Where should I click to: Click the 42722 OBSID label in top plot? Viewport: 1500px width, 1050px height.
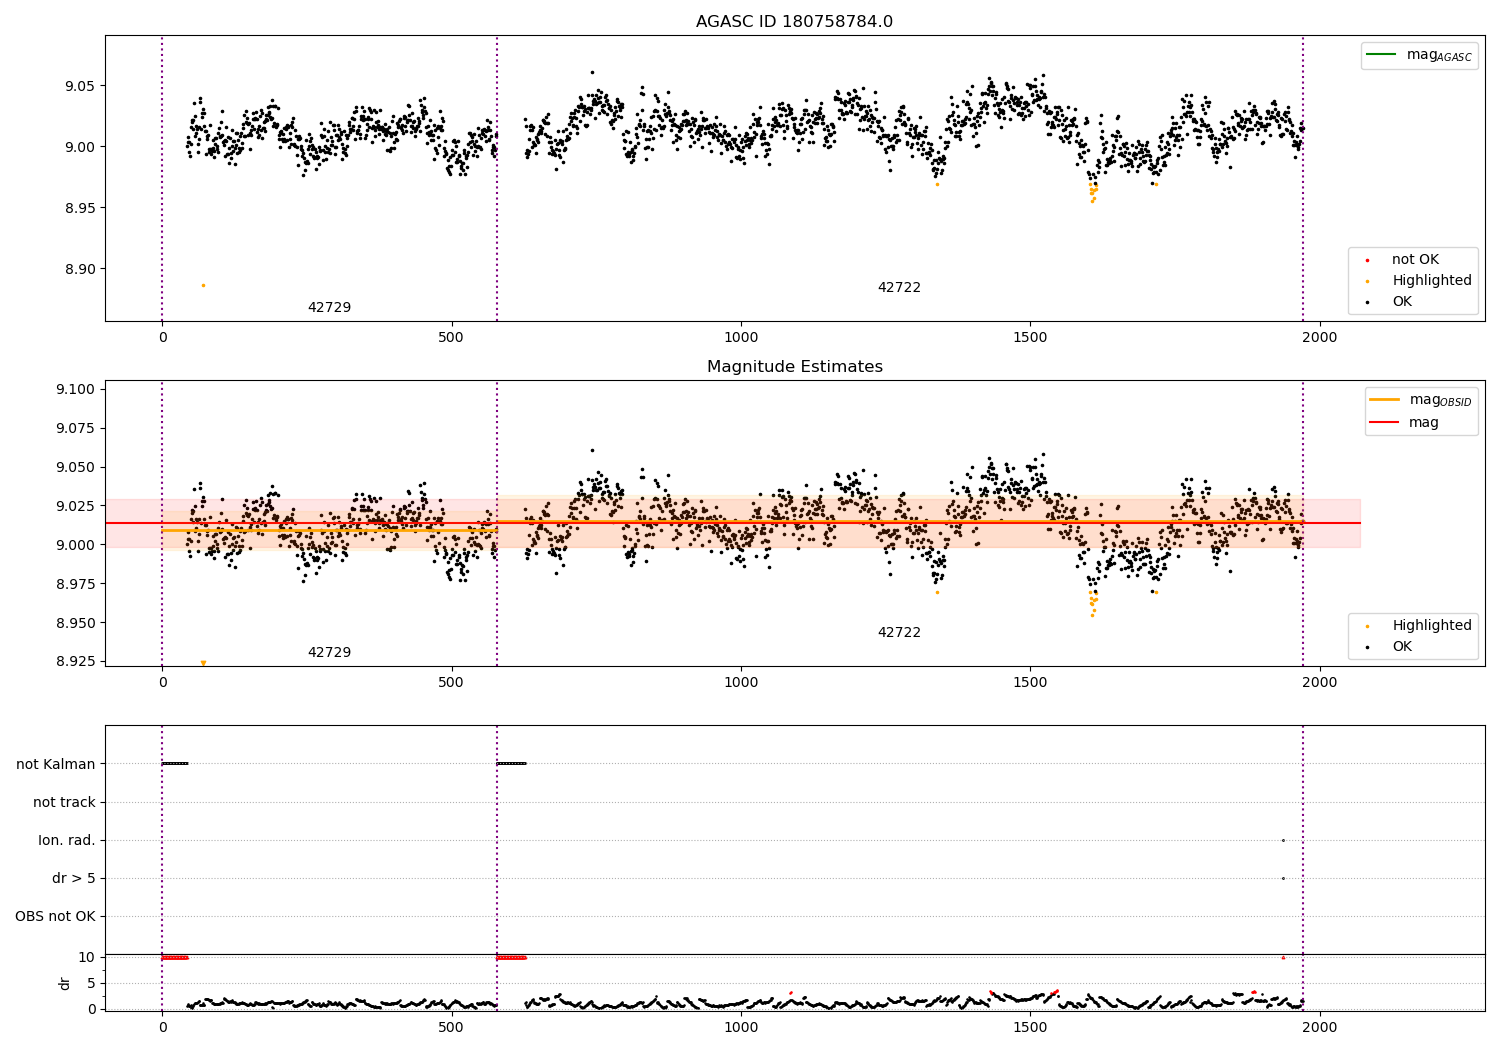click(x=899, y=288)
